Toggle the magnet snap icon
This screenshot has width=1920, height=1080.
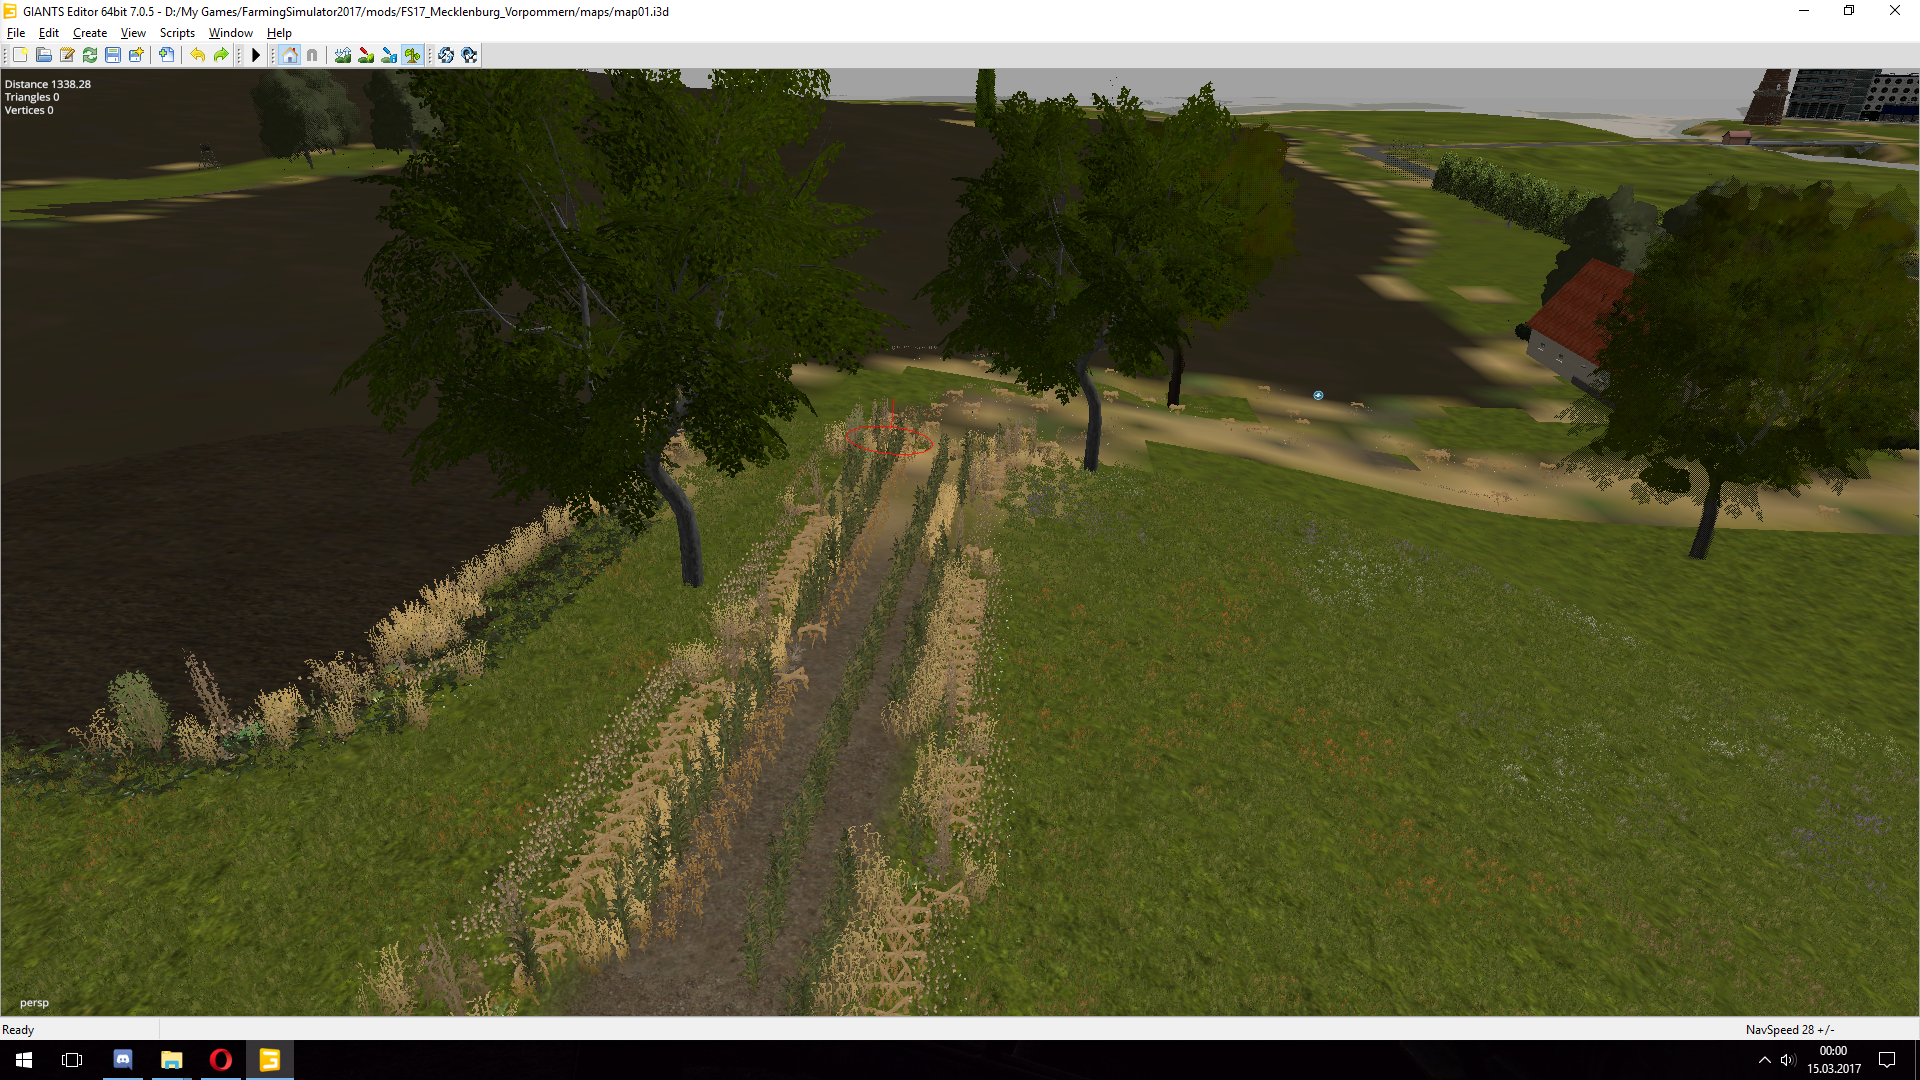point(312,55)
